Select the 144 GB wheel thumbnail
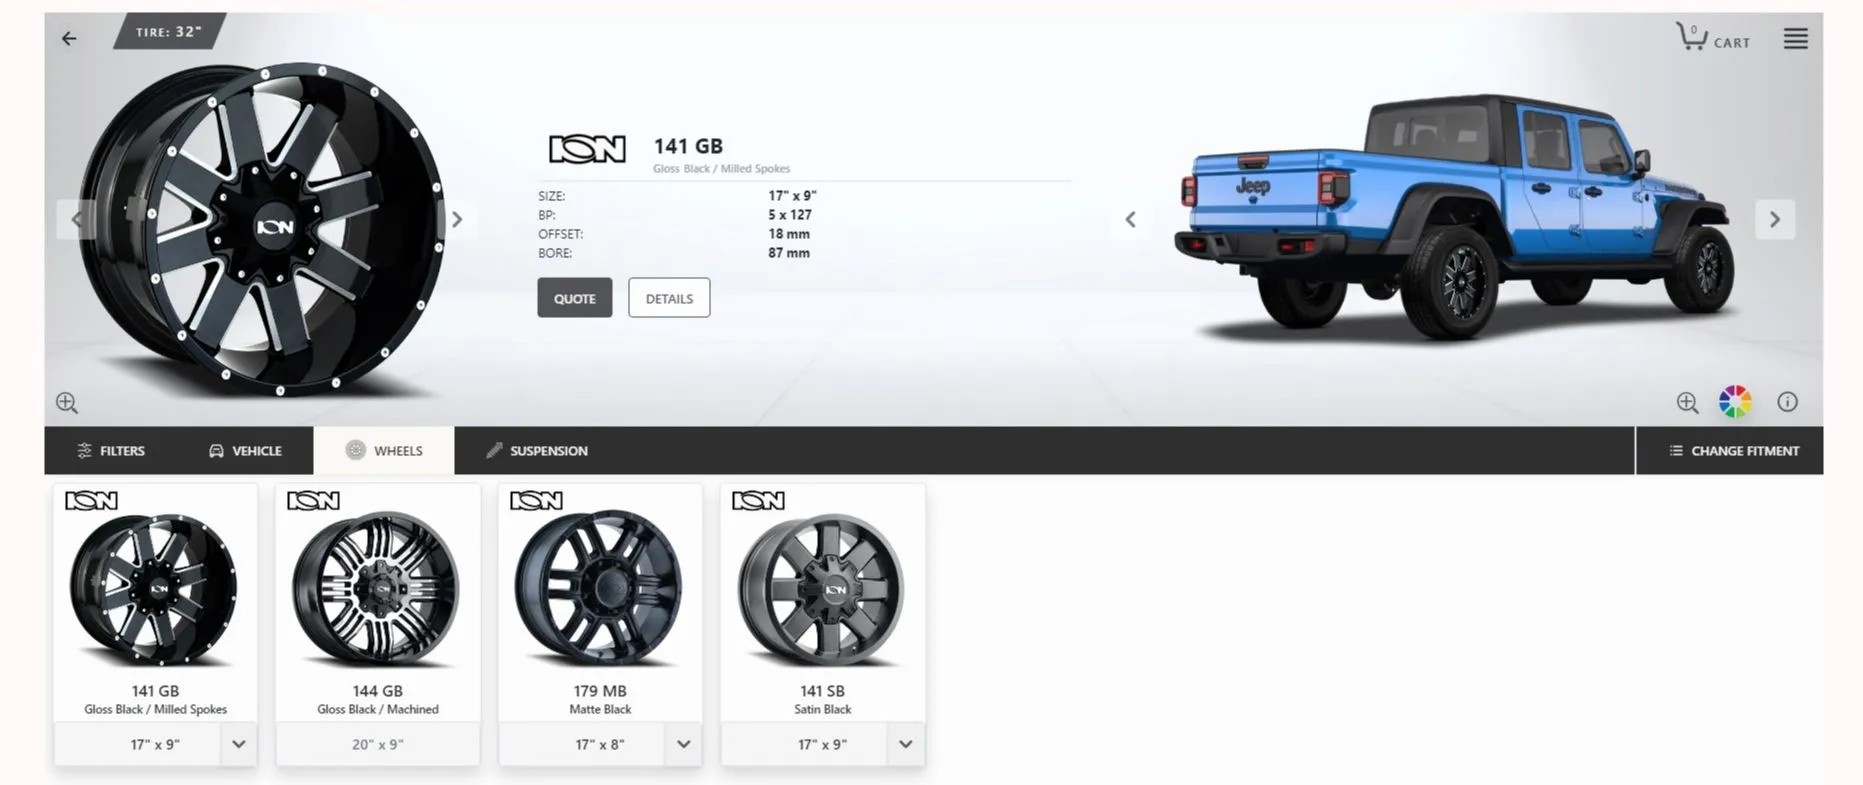The height and width of the screenshot is (785, 1863). [x=377, y=589]
